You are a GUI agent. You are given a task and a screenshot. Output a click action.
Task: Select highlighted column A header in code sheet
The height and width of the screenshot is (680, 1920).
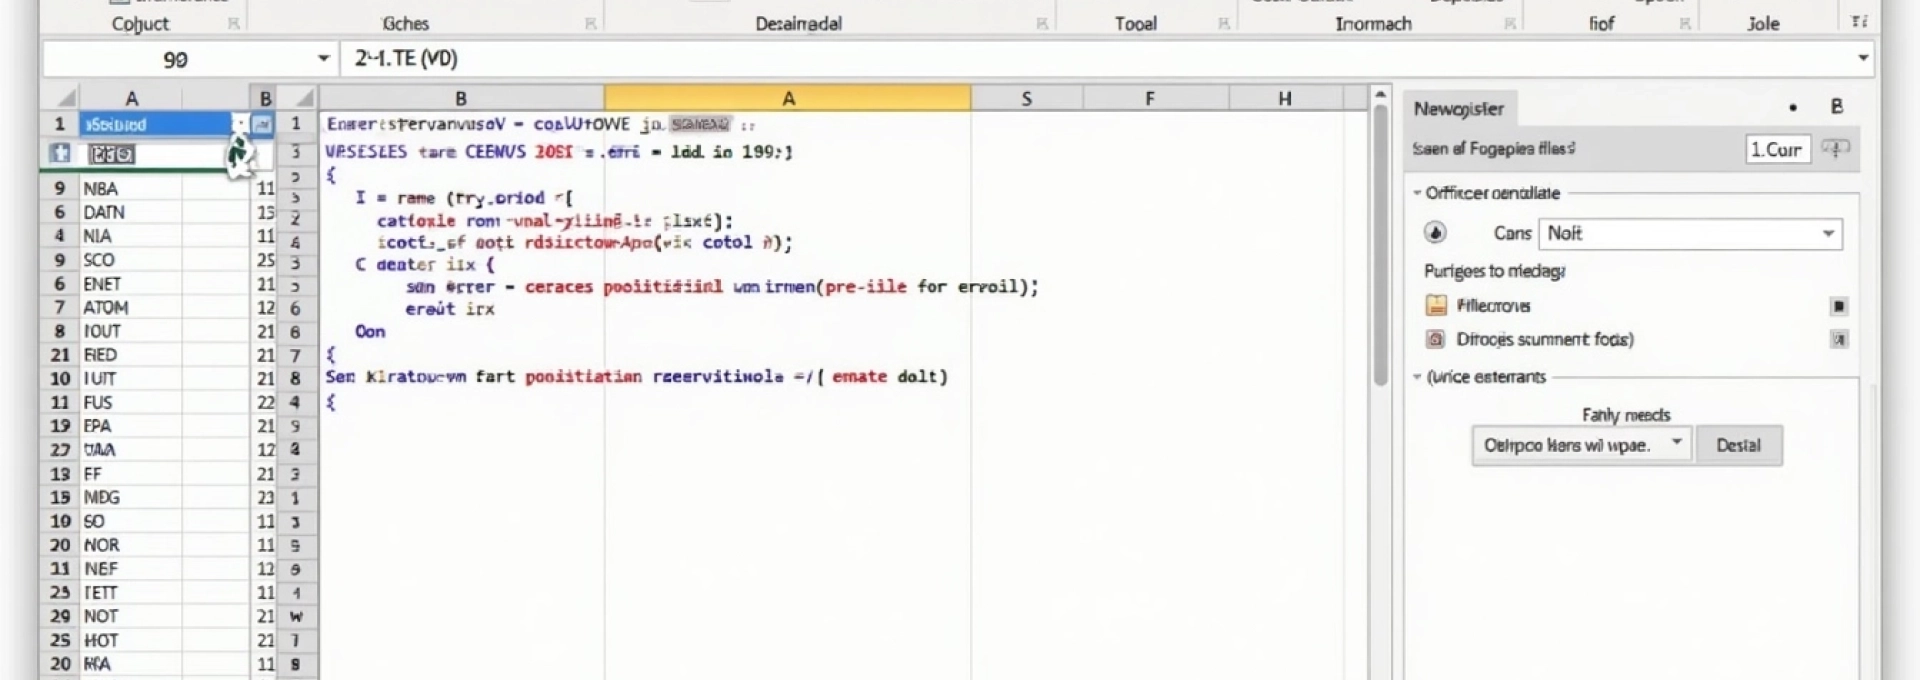788,98
